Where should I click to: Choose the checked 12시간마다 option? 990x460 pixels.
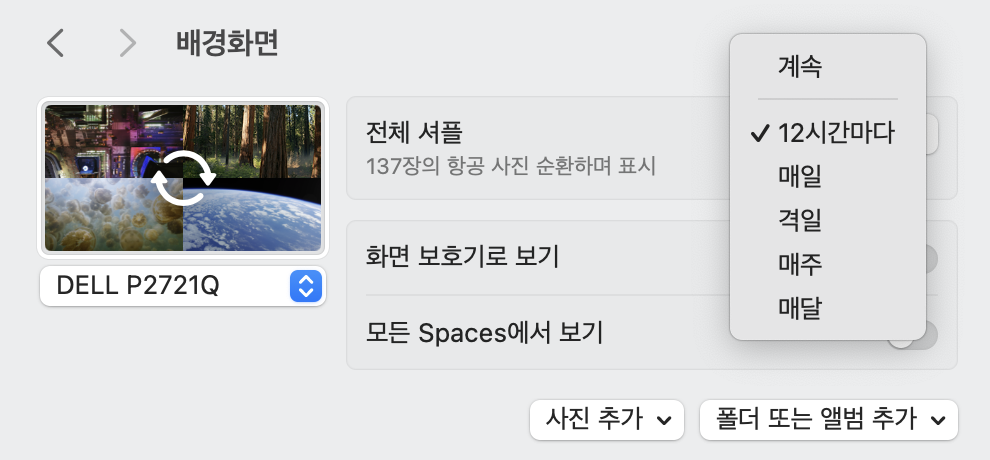836,133
